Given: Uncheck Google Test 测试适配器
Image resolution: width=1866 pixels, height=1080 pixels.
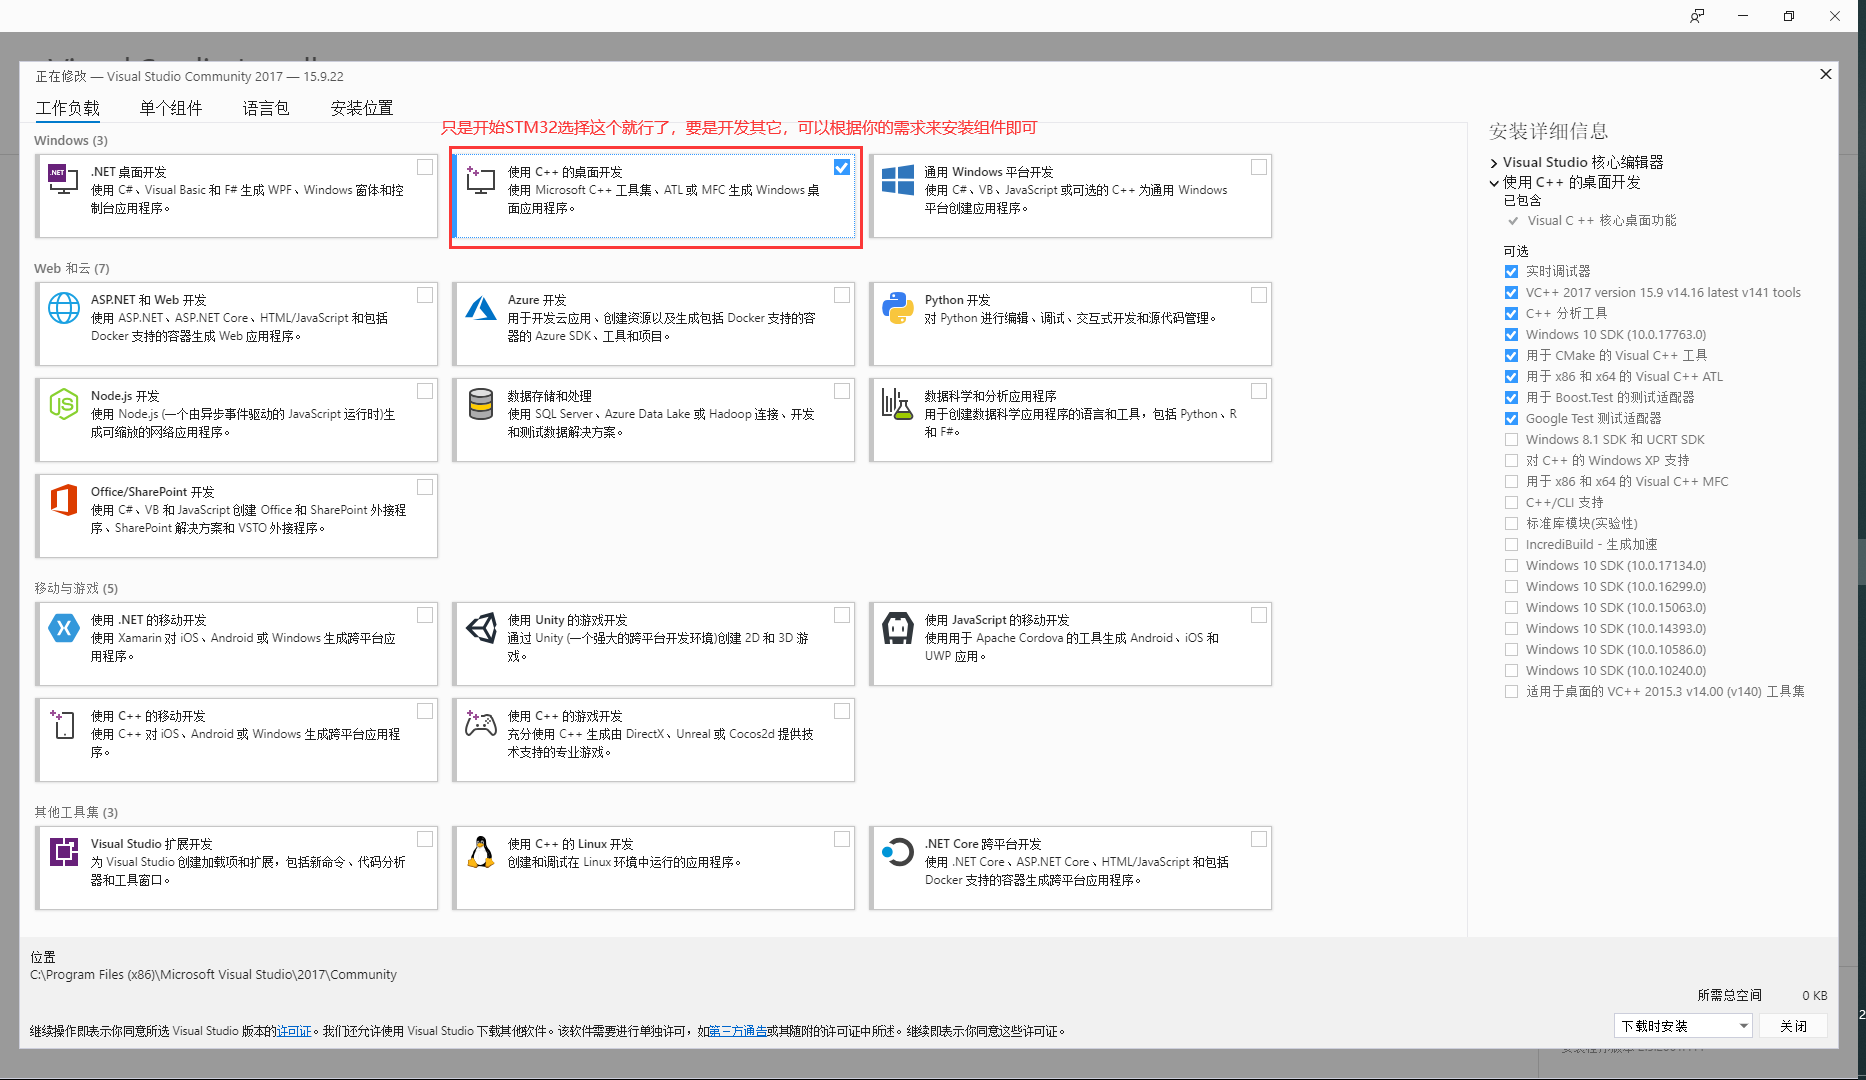Looking at the screenshot, I should pyautogui.click(x=1511, y=419).
